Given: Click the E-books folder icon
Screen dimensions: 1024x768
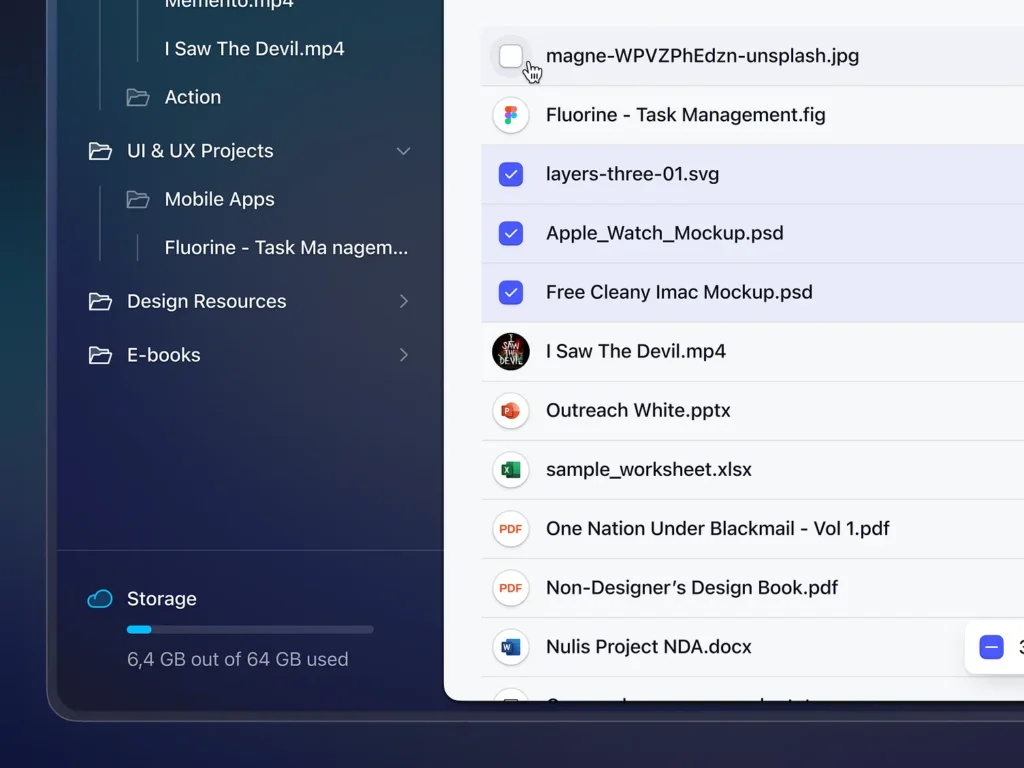Looking at the screenshot, I should pos(100,355).
